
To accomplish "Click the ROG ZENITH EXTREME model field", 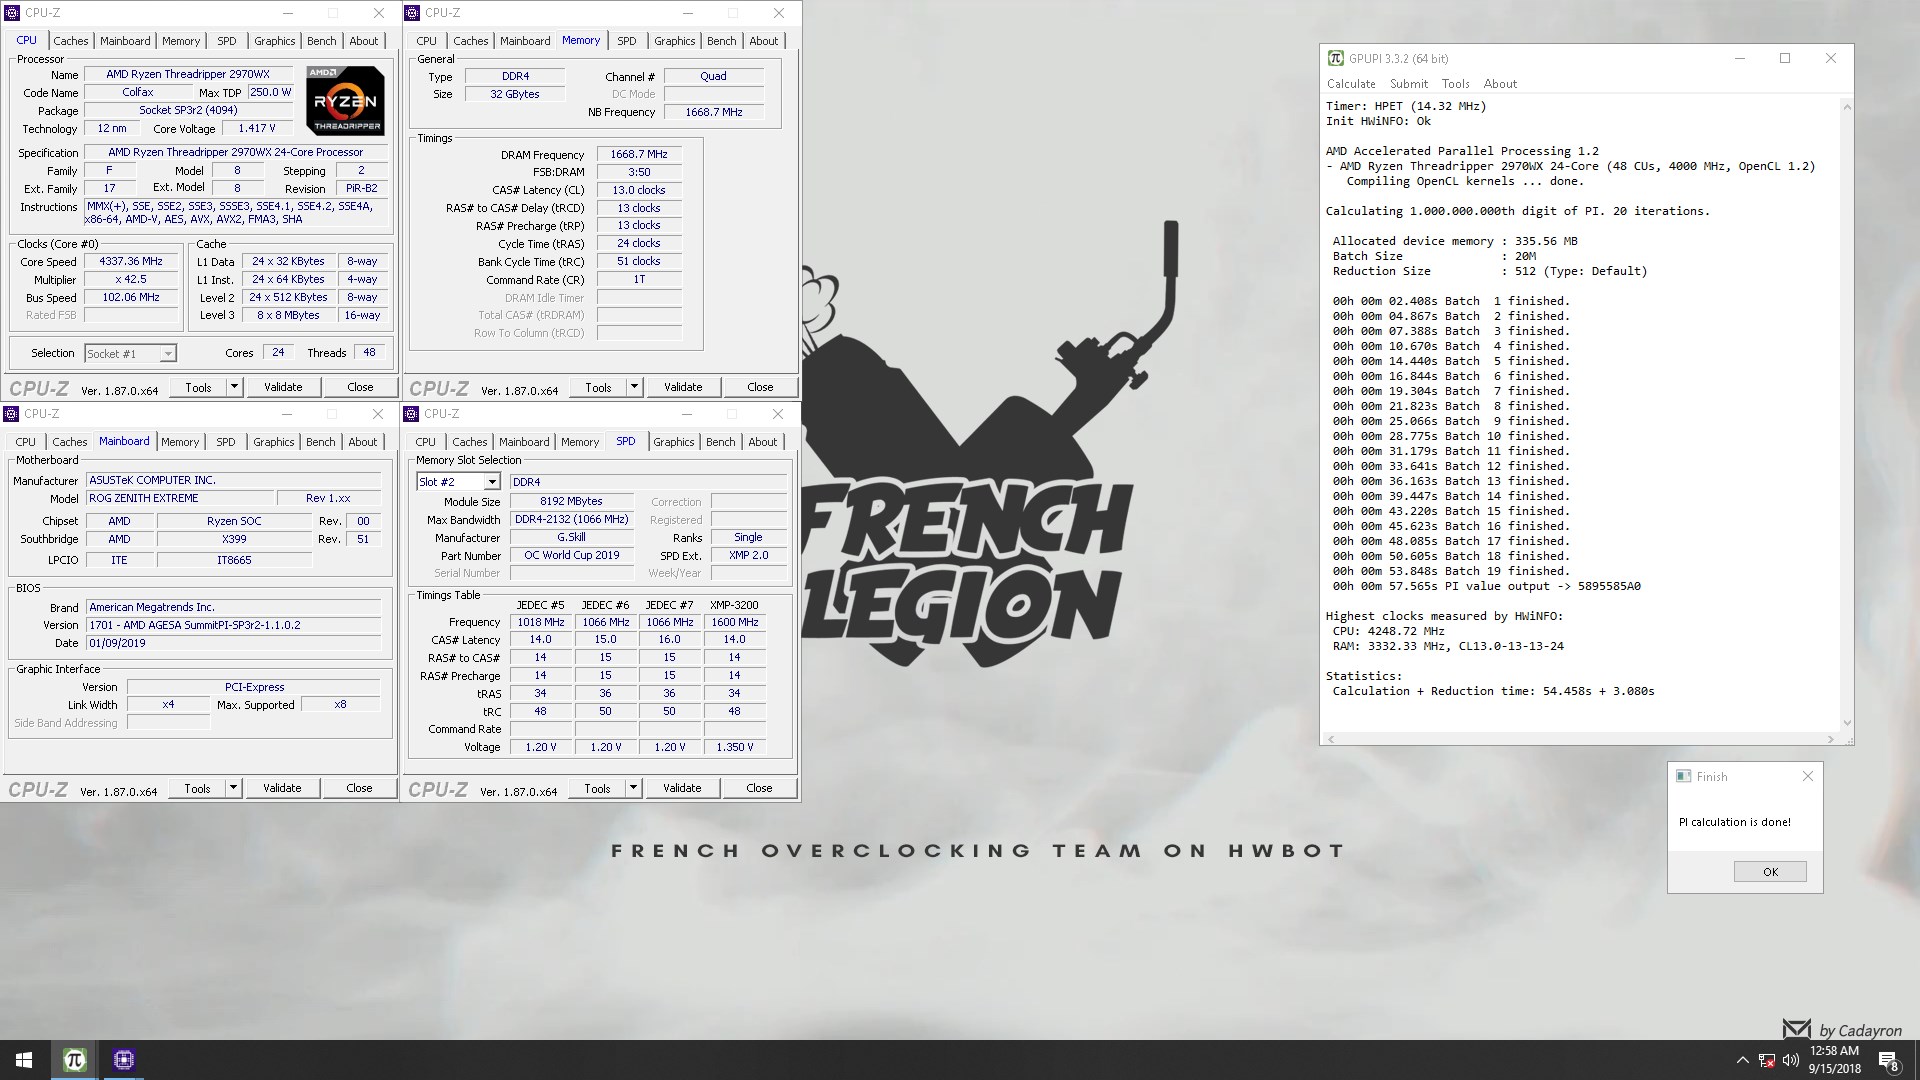I will [180, 498].
